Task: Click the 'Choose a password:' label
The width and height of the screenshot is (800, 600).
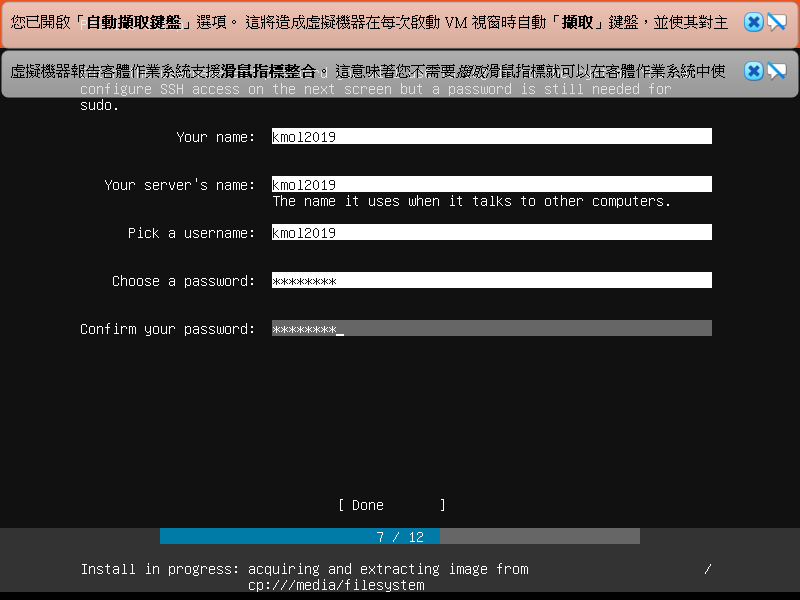Action: click(x=183, y=281)
